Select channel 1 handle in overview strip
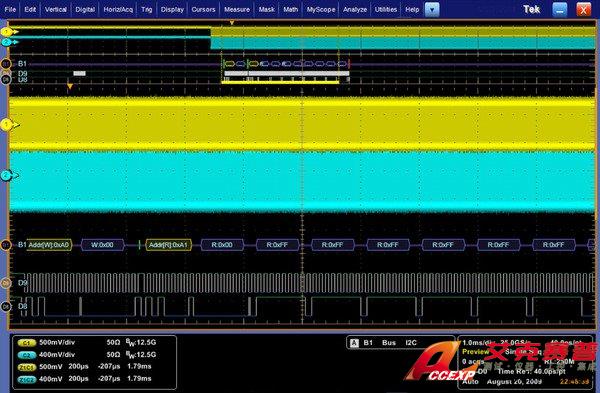The width and height of the screenshot is (600, 393). [x=7, y=32]
